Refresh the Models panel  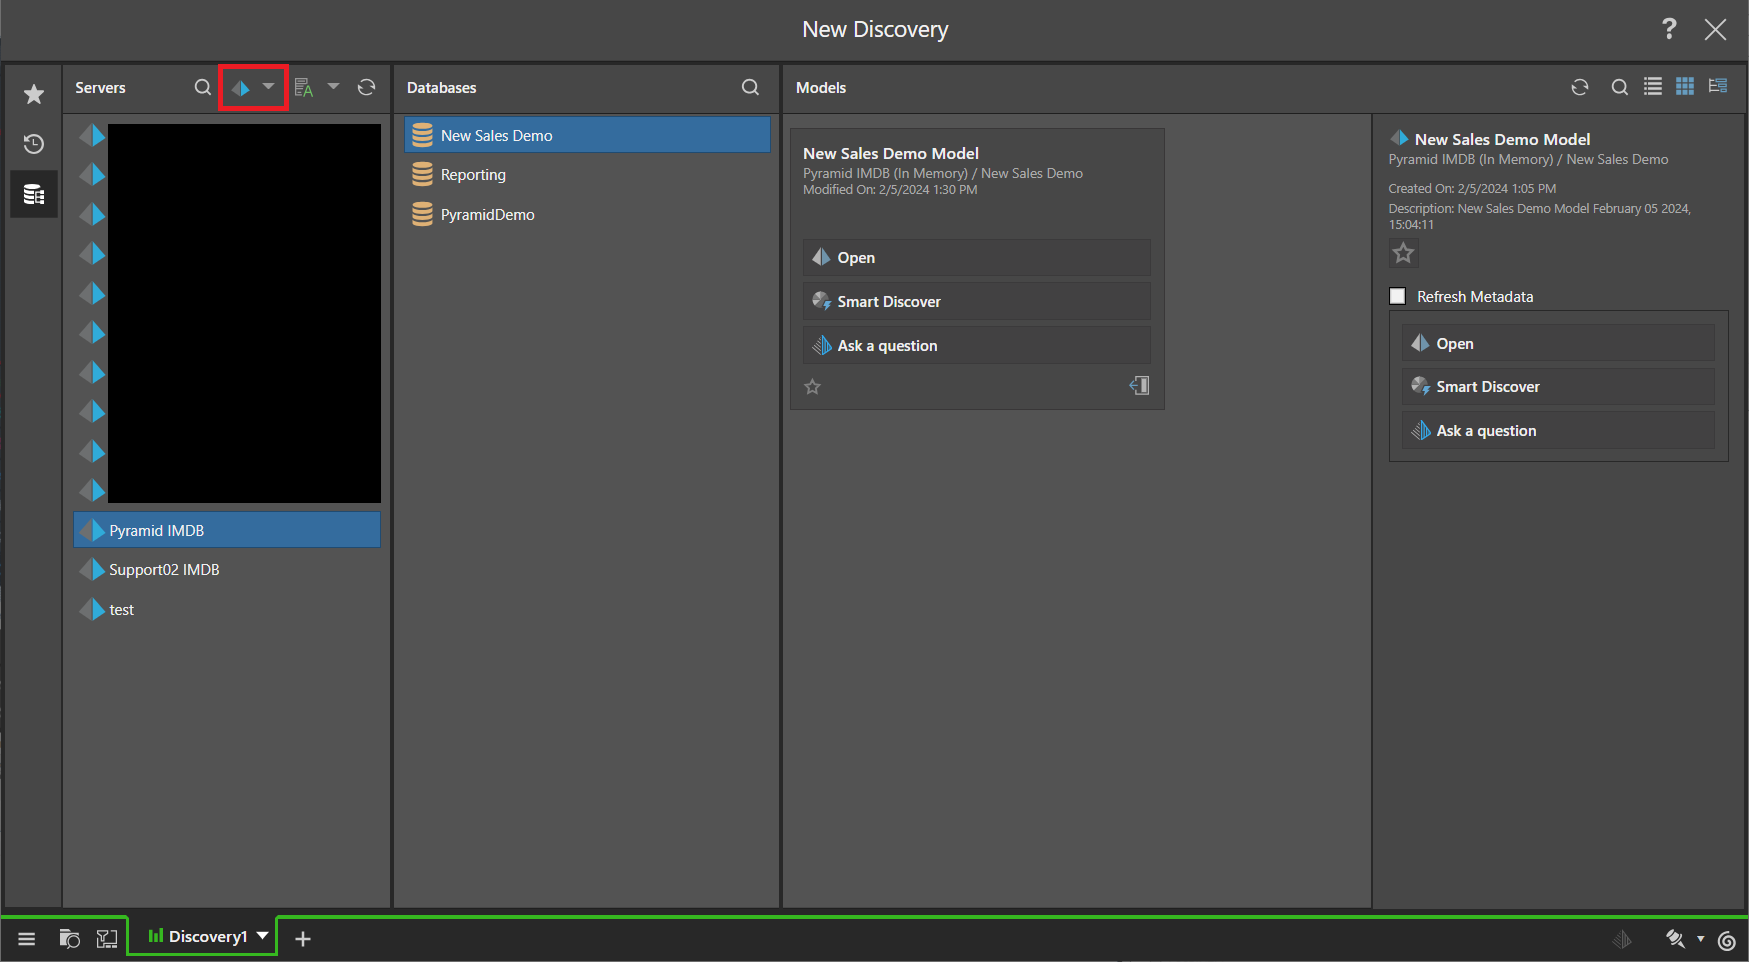[1580, 87]
